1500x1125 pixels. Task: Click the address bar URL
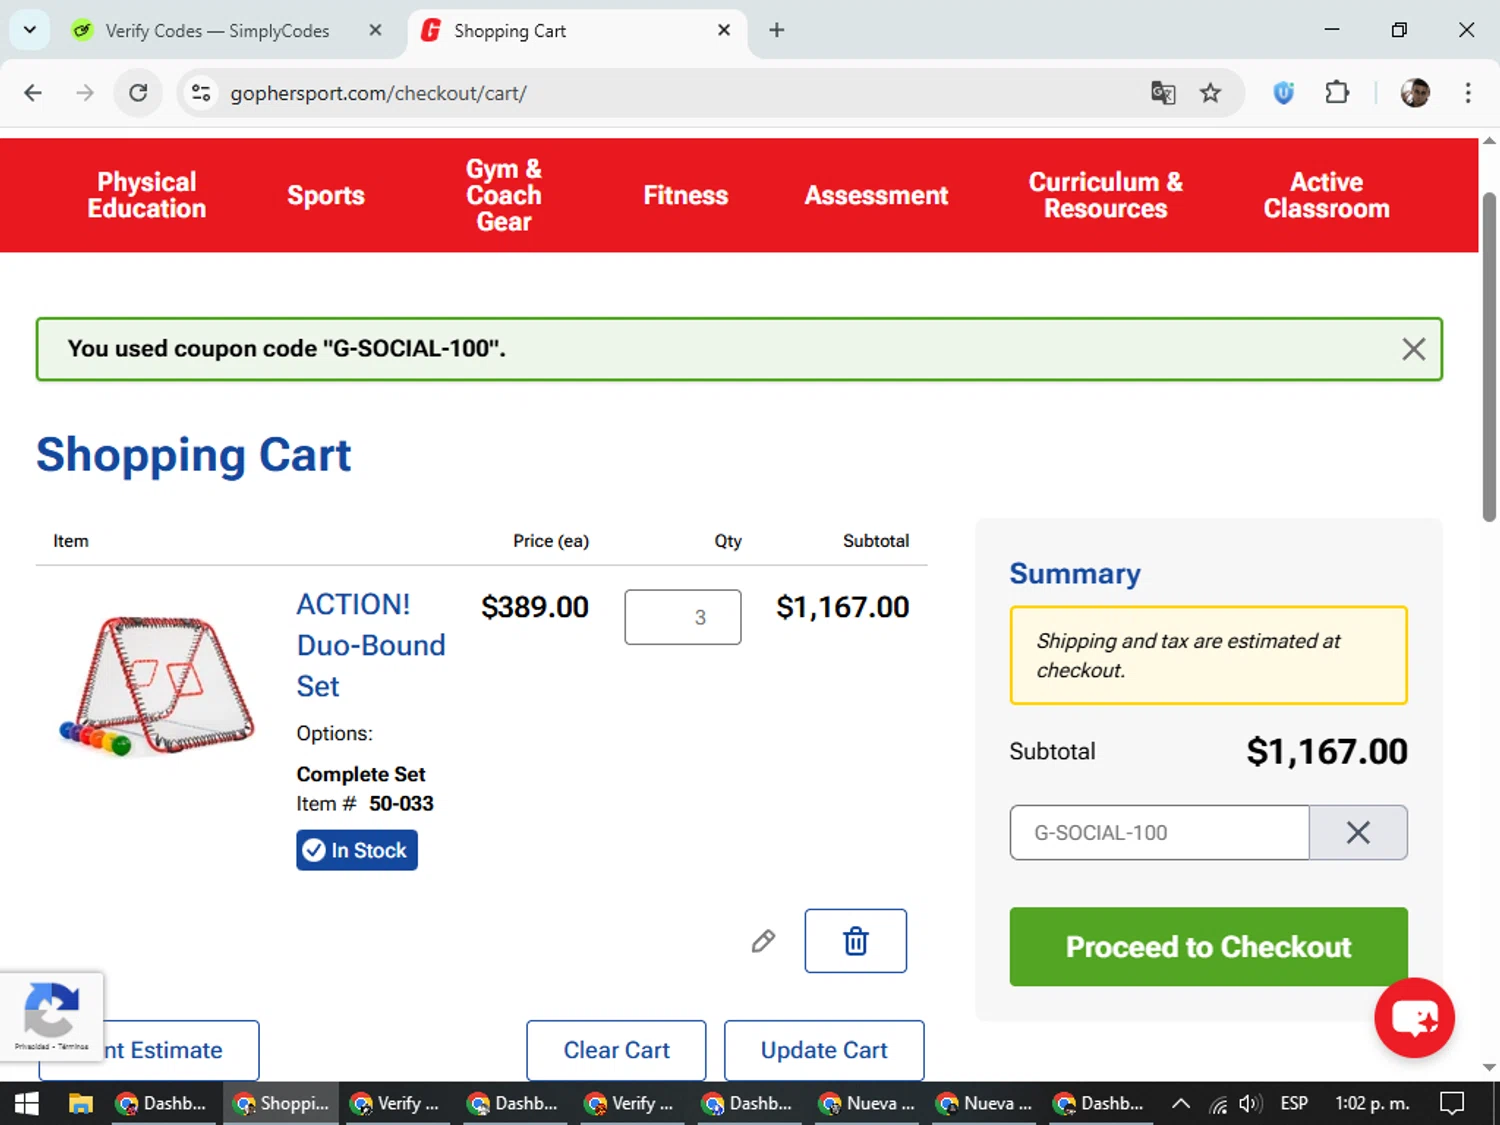378,93
